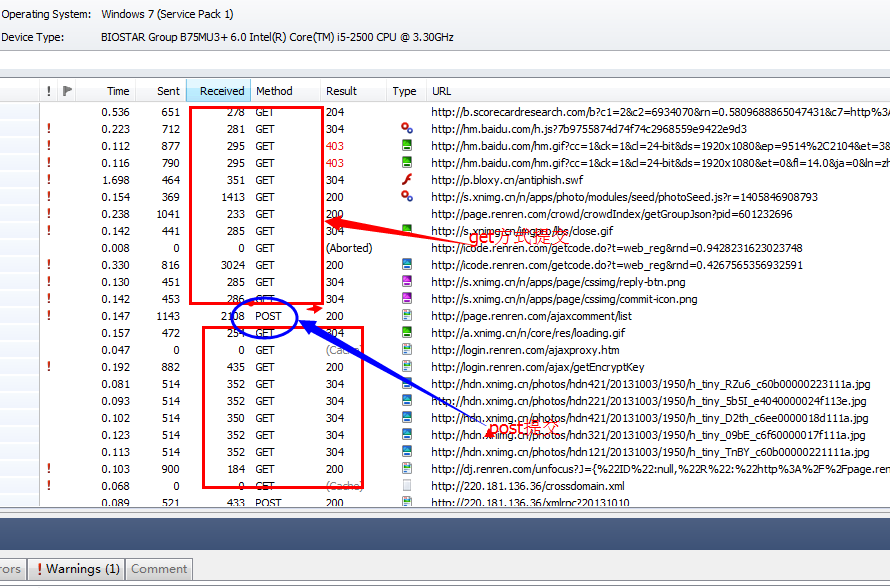Select the page icon next to ajaxproxy.htm
Viewport: 890px width, 588px height.
coord(406,350)
